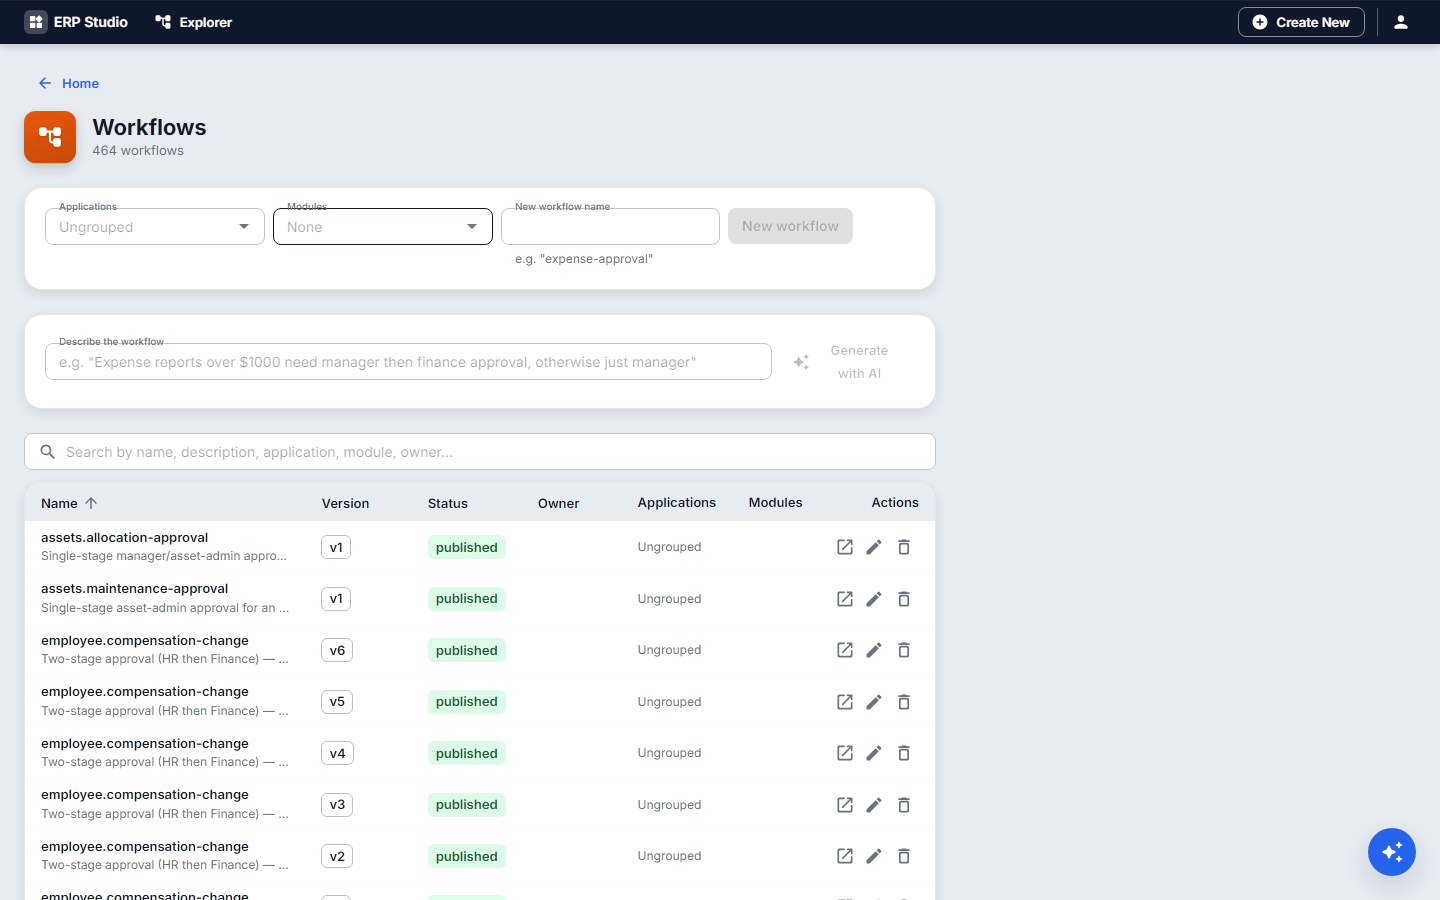
Task: Delete employee.compensation-change v2 workflow
Action: pyautogui.click(x=904, y=856)
